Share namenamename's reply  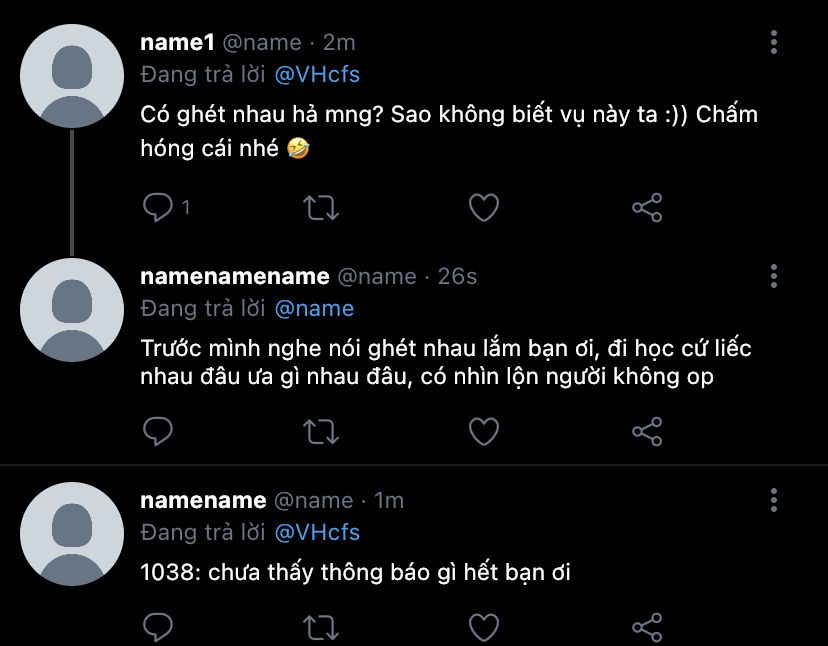647,431
